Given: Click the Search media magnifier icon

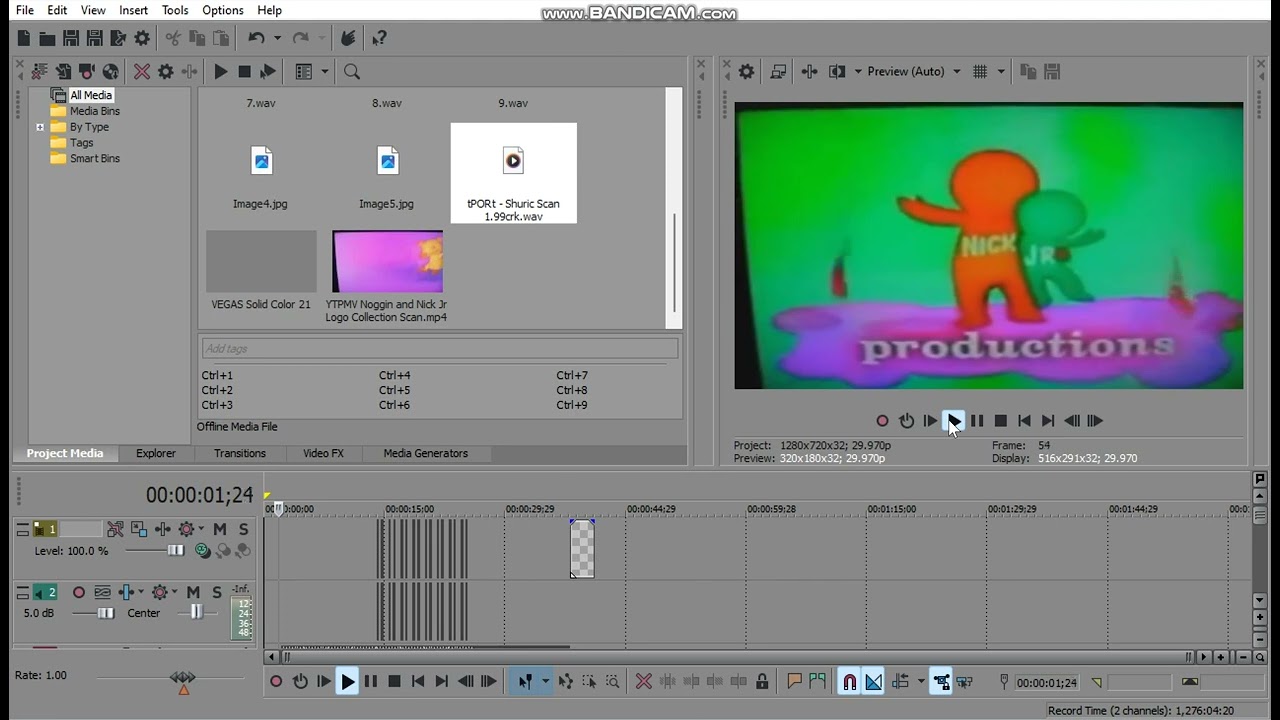Looking at the screenshot, I should coord(352,71).
